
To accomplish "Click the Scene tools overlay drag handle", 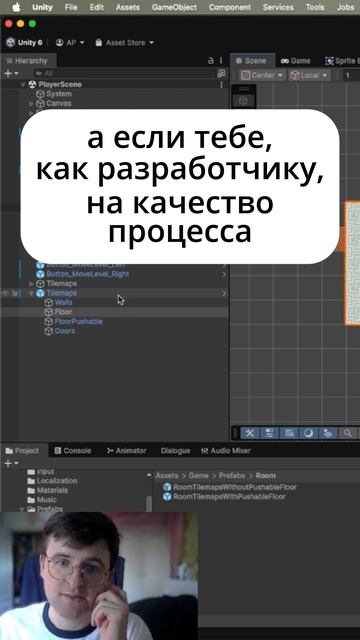I will point(244,89).
